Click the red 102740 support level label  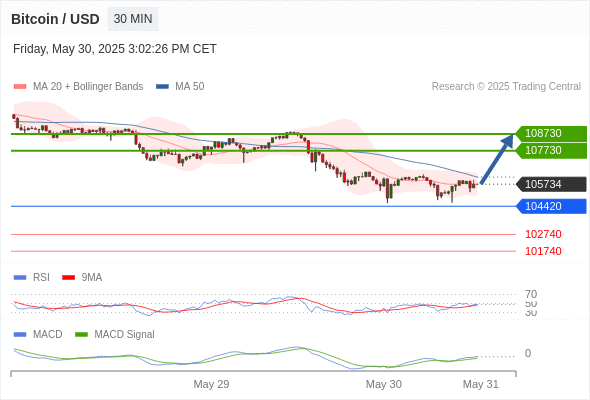tap(543, 234)
